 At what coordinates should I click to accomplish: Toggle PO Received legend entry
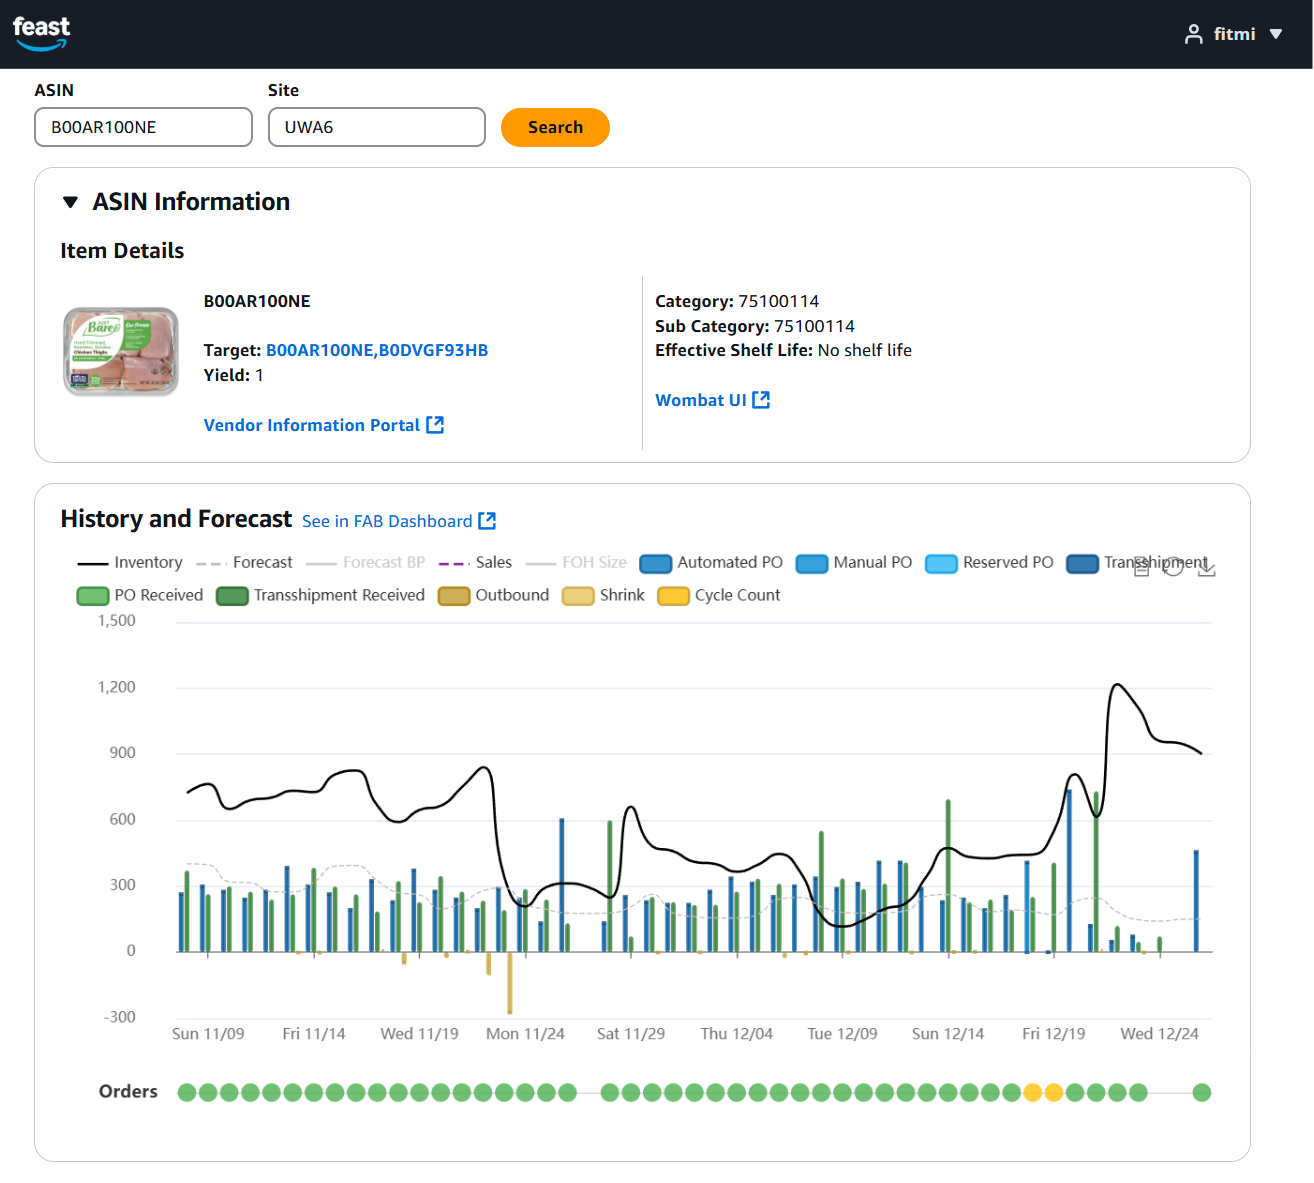point(140,595)
